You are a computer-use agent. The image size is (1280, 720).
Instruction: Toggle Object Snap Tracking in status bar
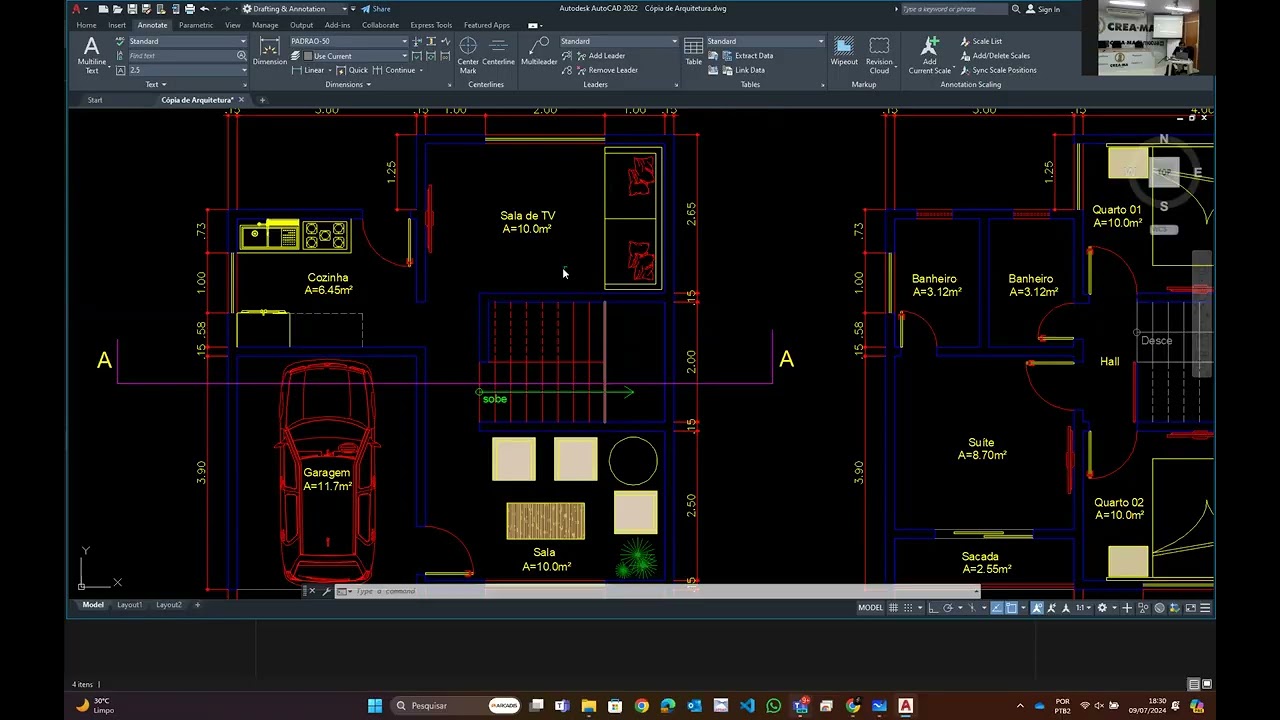(x=997, y=608)
